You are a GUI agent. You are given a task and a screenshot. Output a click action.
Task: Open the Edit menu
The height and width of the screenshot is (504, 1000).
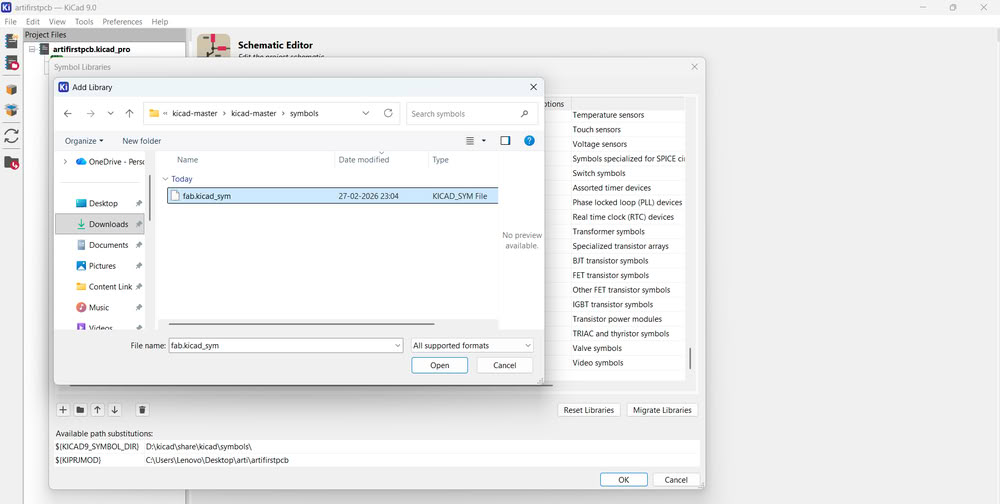tap(33, 22)
